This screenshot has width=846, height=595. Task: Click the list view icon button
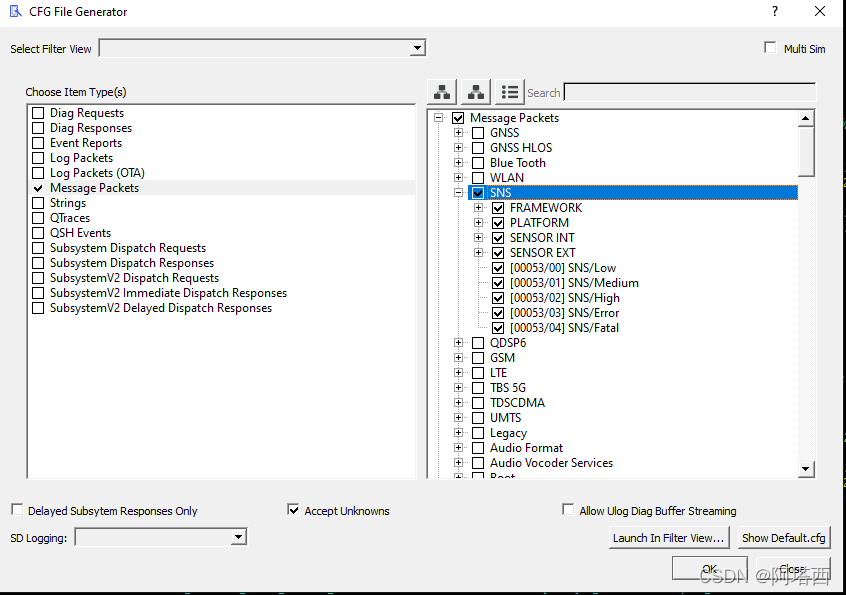point(509,92)
